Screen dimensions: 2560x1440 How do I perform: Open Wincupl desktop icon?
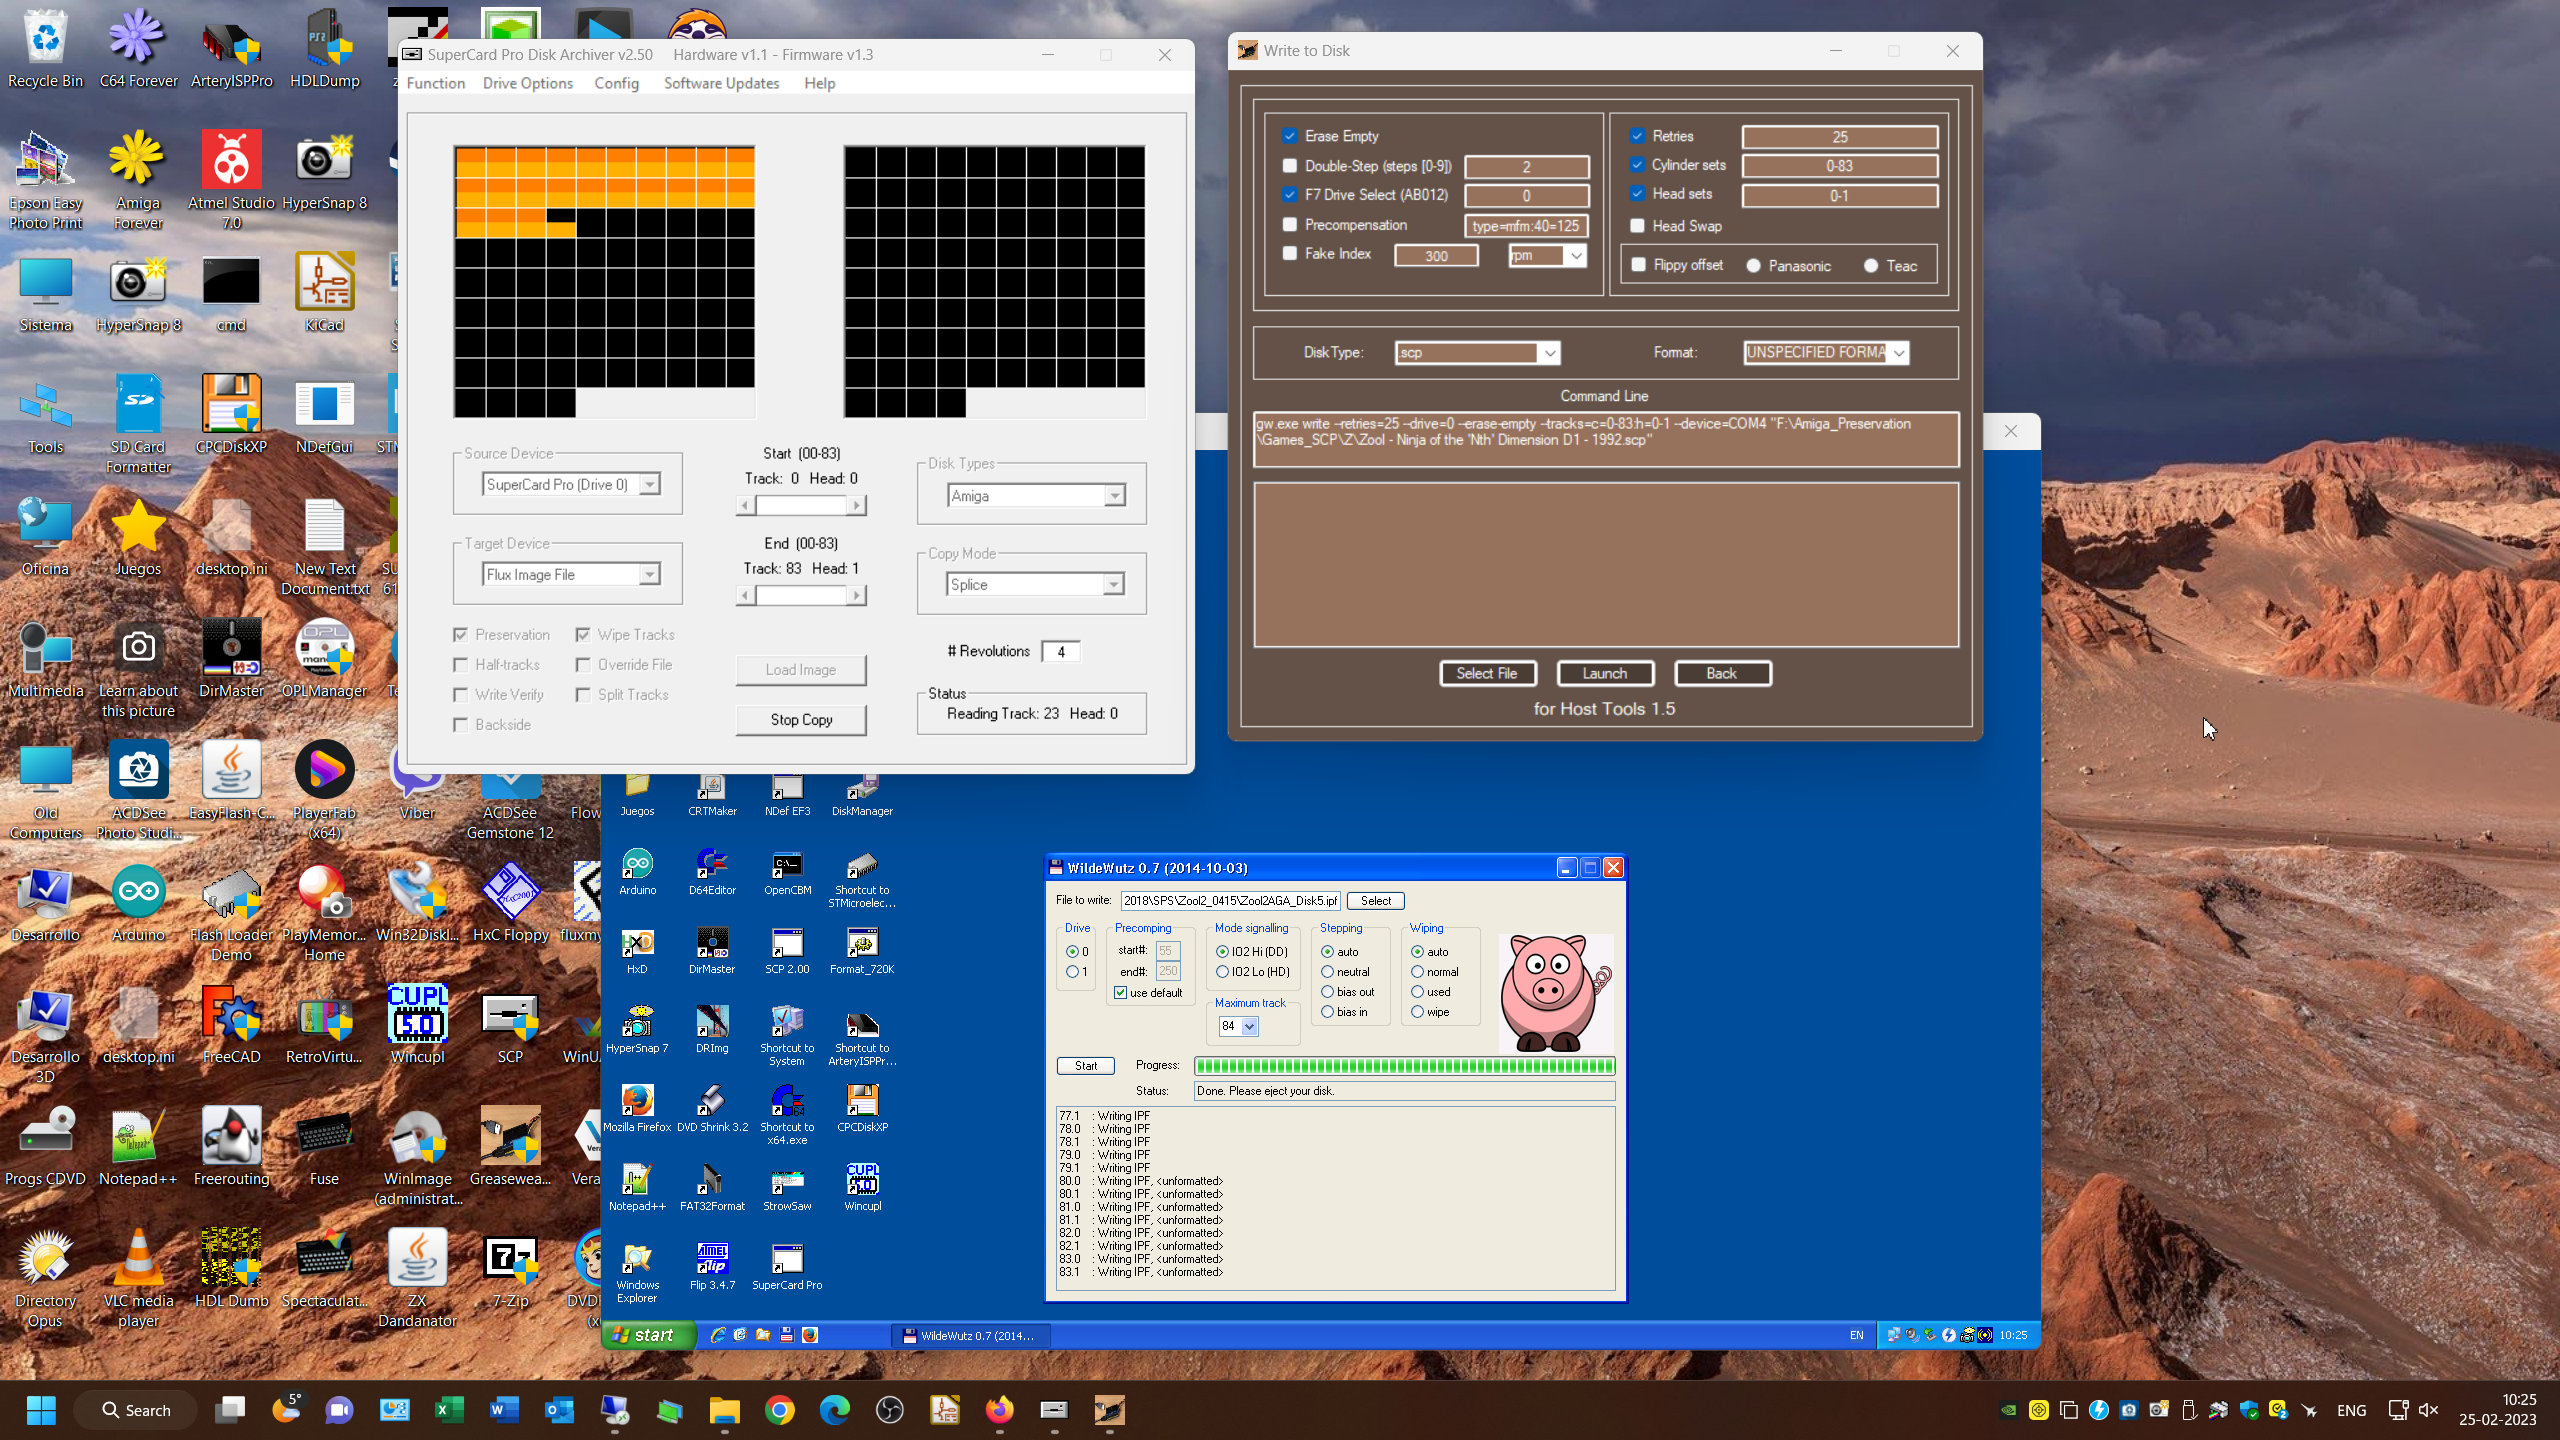click(x=417, y=1024)
